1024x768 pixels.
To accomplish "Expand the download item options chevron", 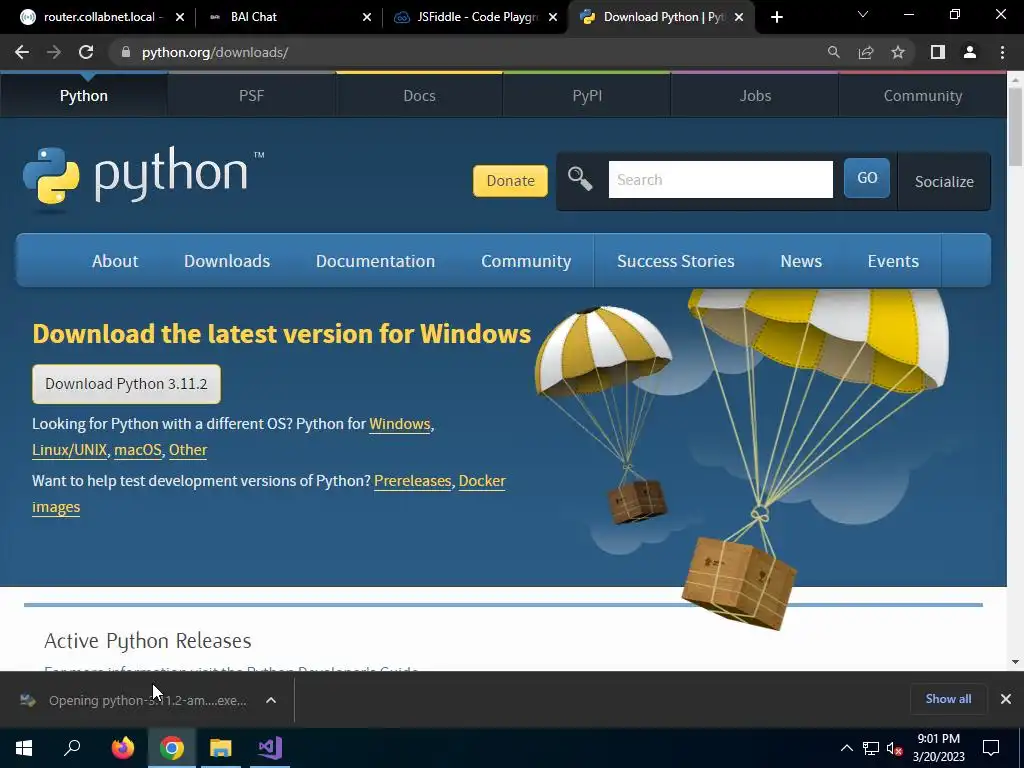I will (x=271, y=700).
